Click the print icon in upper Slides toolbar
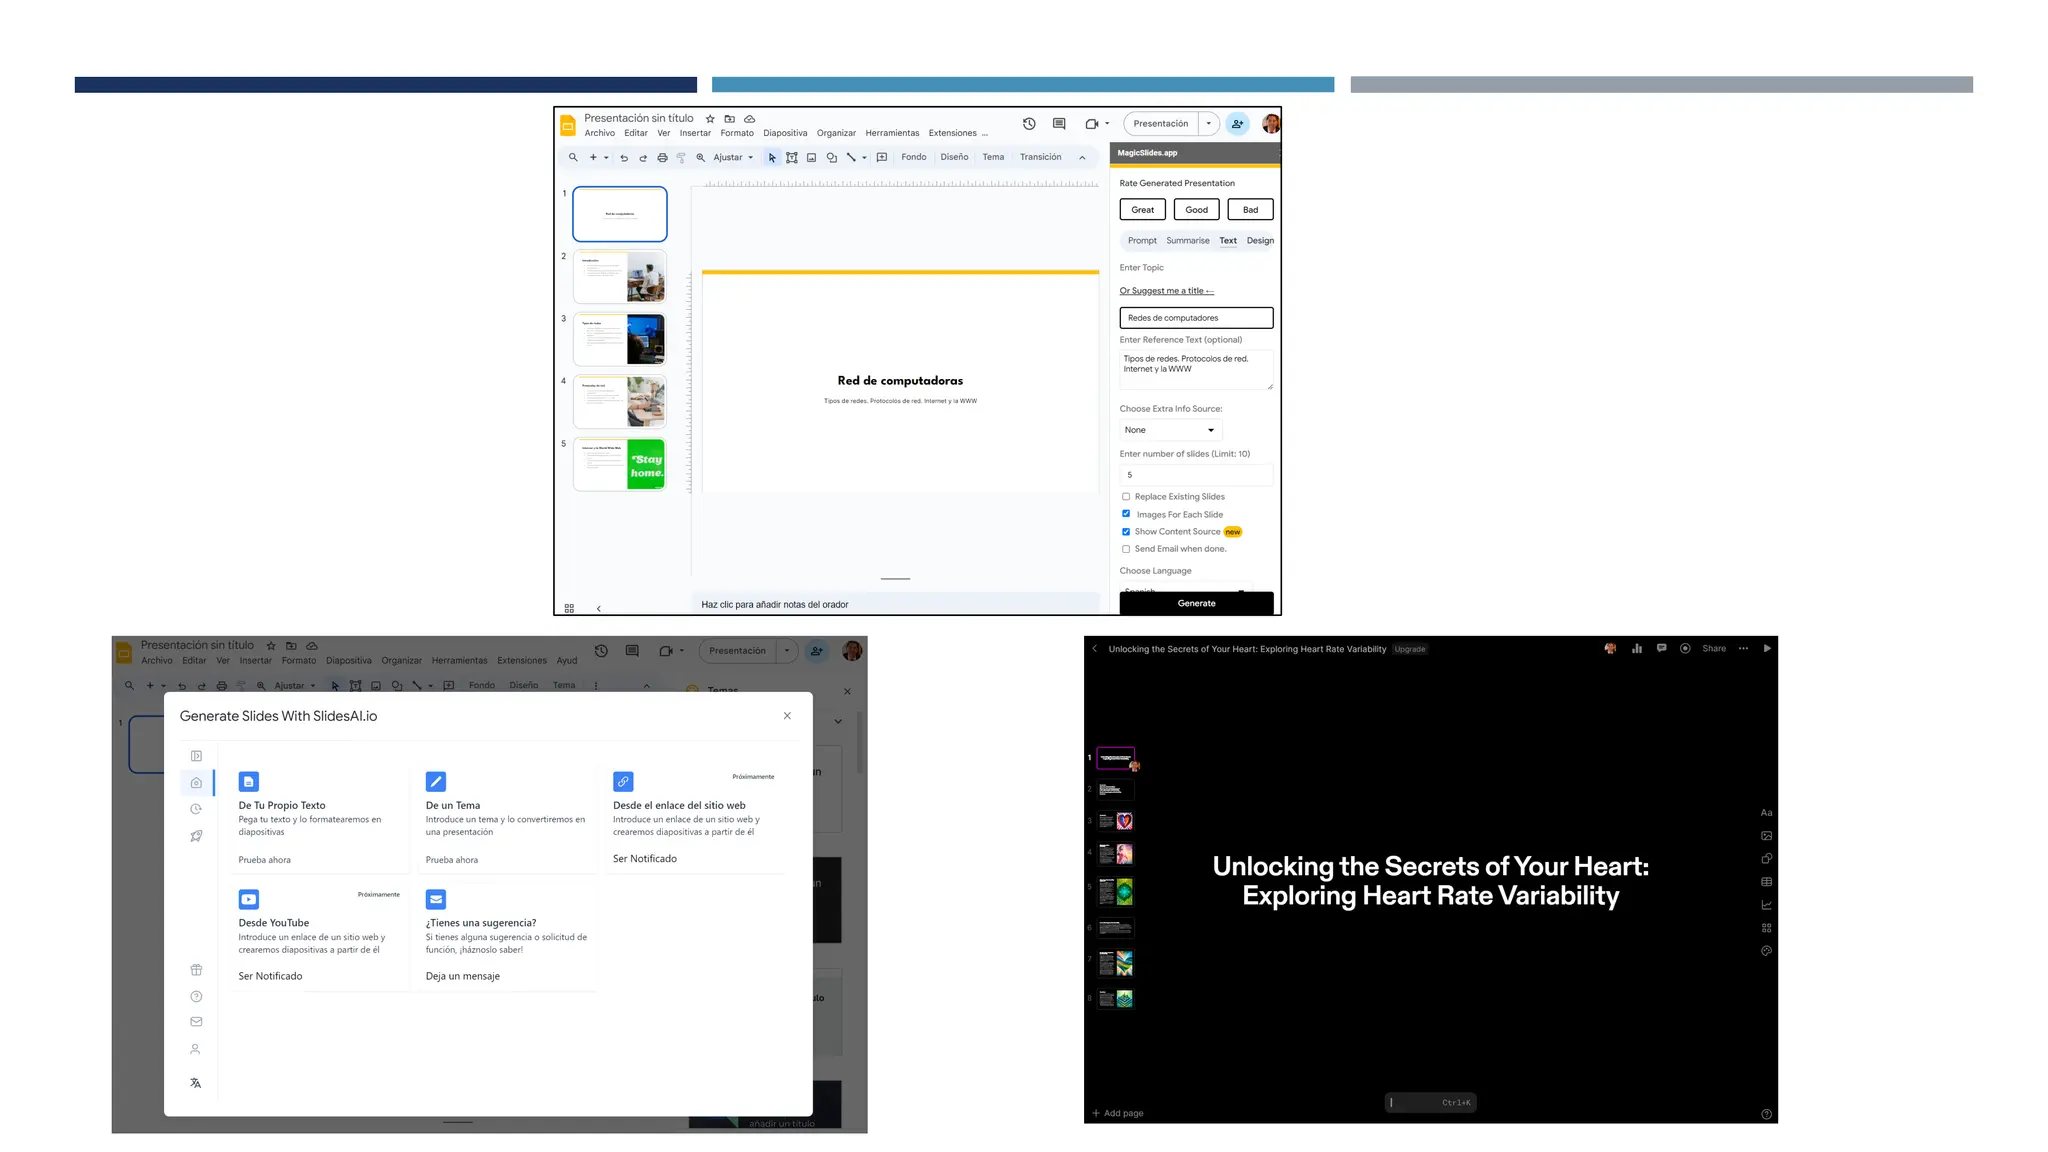2048x1152 pixels. click(662, 158)
